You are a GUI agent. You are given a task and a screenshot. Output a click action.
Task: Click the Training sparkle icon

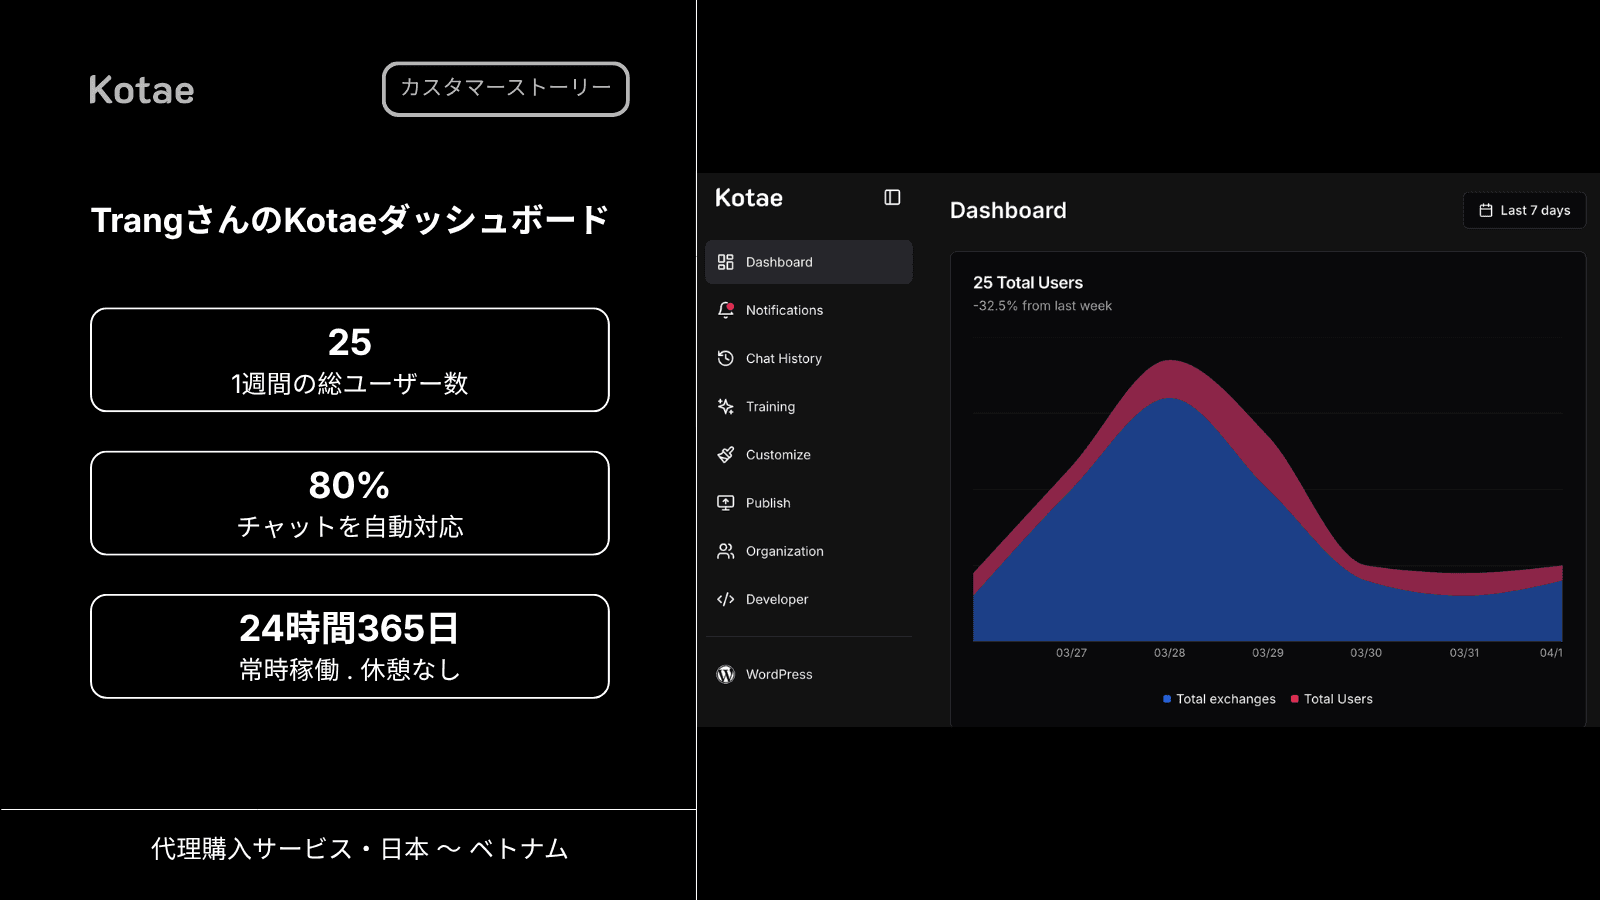coord(726,406)
